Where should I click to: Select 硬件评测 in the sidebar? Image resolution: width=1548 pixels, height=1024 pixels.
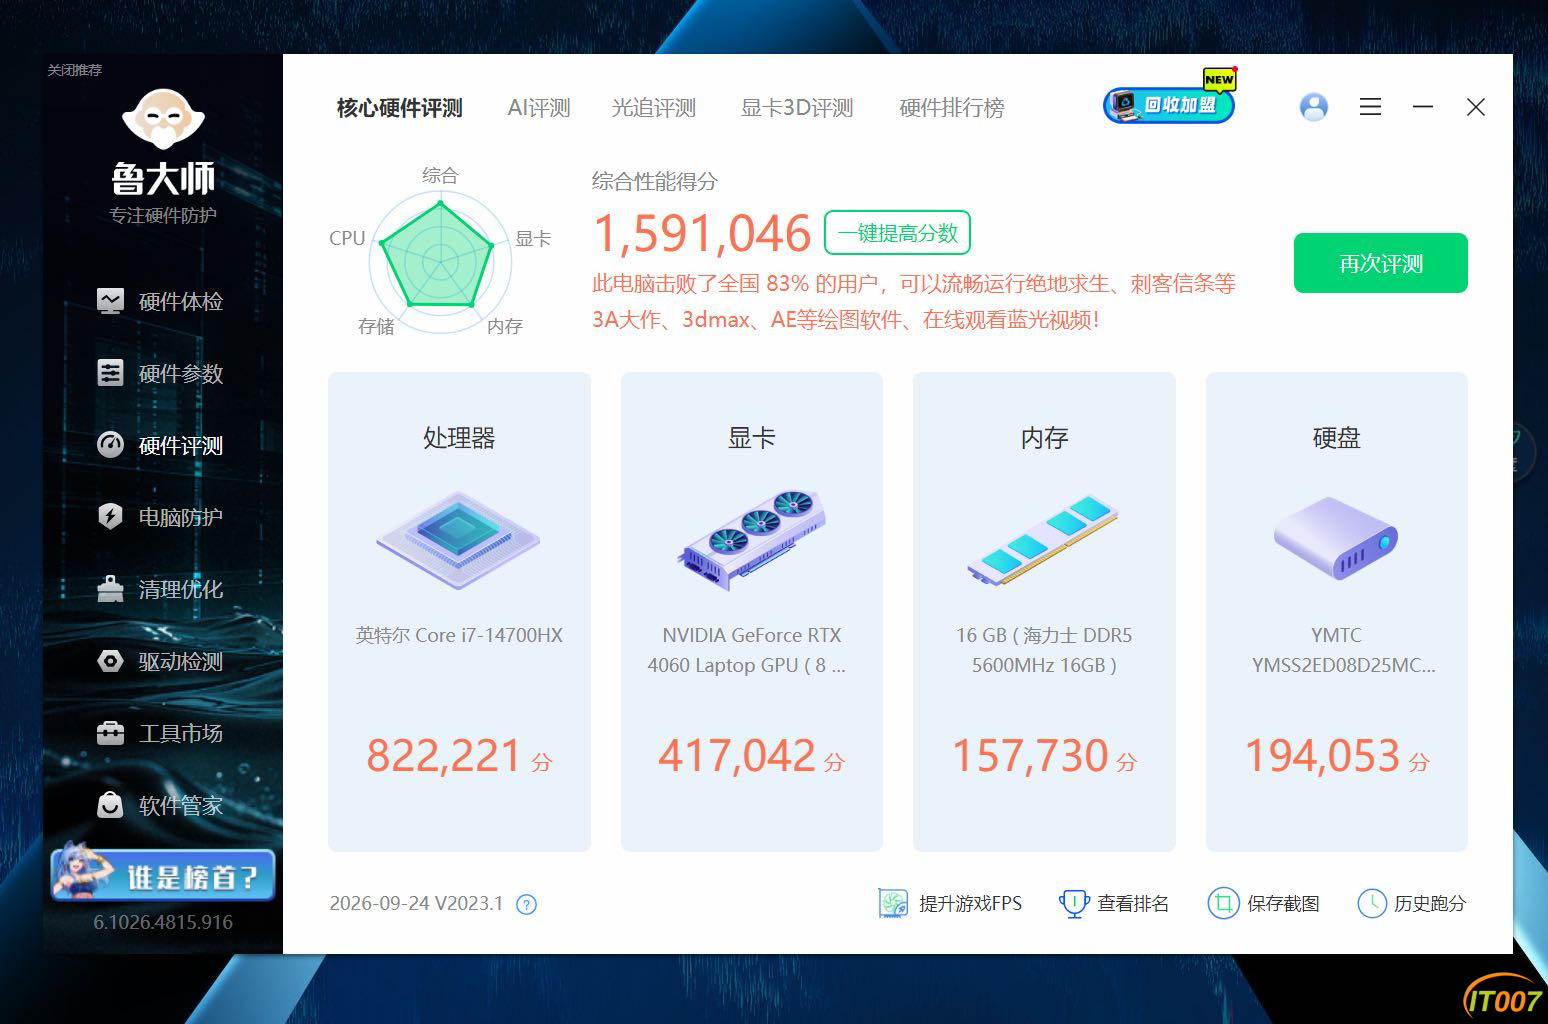pyautogui.click(x=160, y=445)
